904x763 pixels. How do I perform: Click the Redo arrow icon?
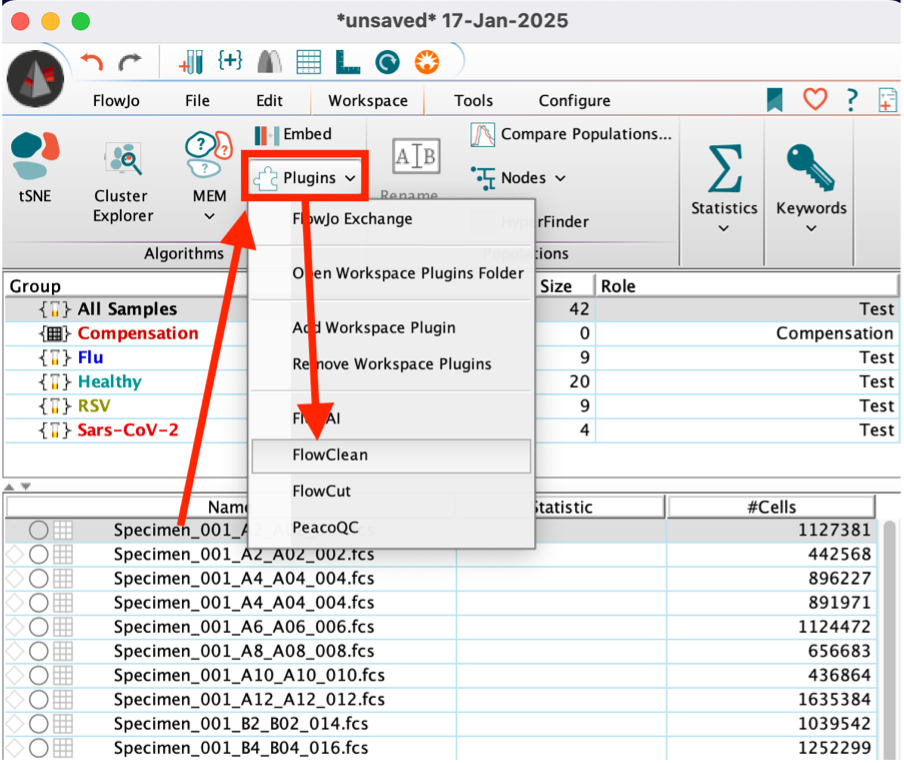pyautogui.click(x=130, y=62)
